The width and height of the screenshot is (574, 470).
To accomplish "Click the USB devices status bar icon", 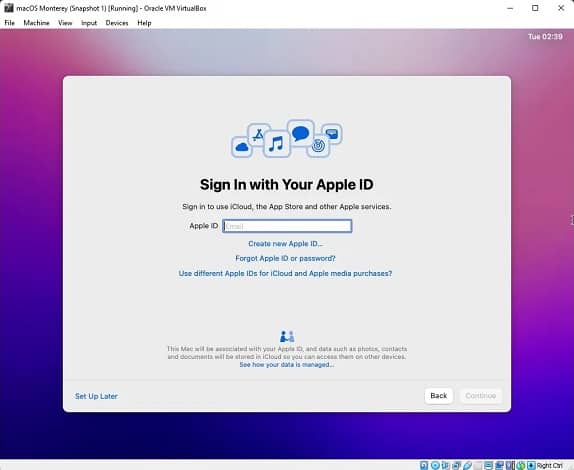I will 467,465.
